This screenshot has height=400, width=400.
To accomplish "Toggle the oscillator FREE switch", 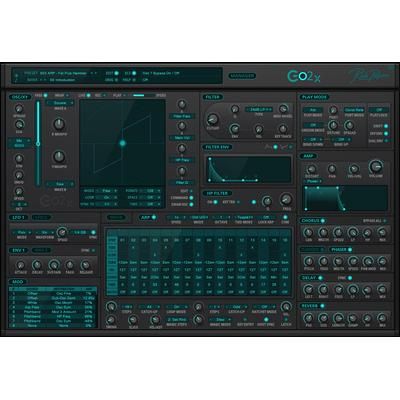I will coord(45,96).
